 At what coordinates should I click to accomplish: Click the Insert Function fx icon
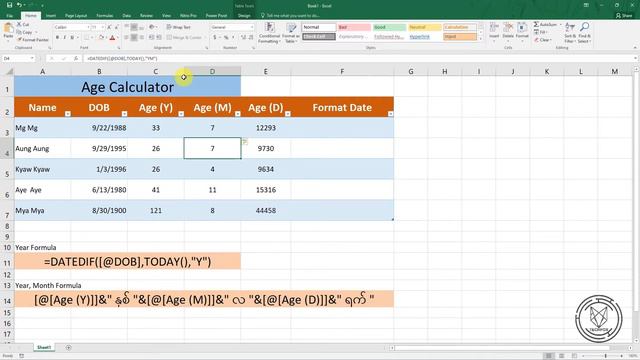[76, 58]
